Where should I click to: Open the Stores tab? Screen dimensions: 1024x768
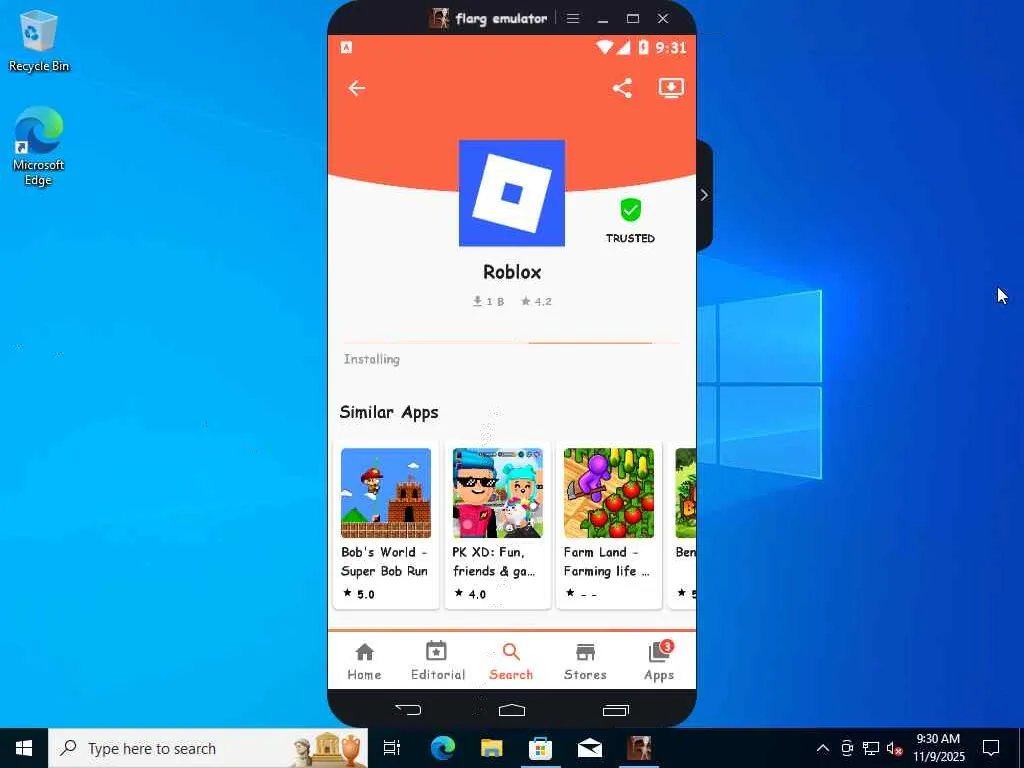tap(585, 661)
